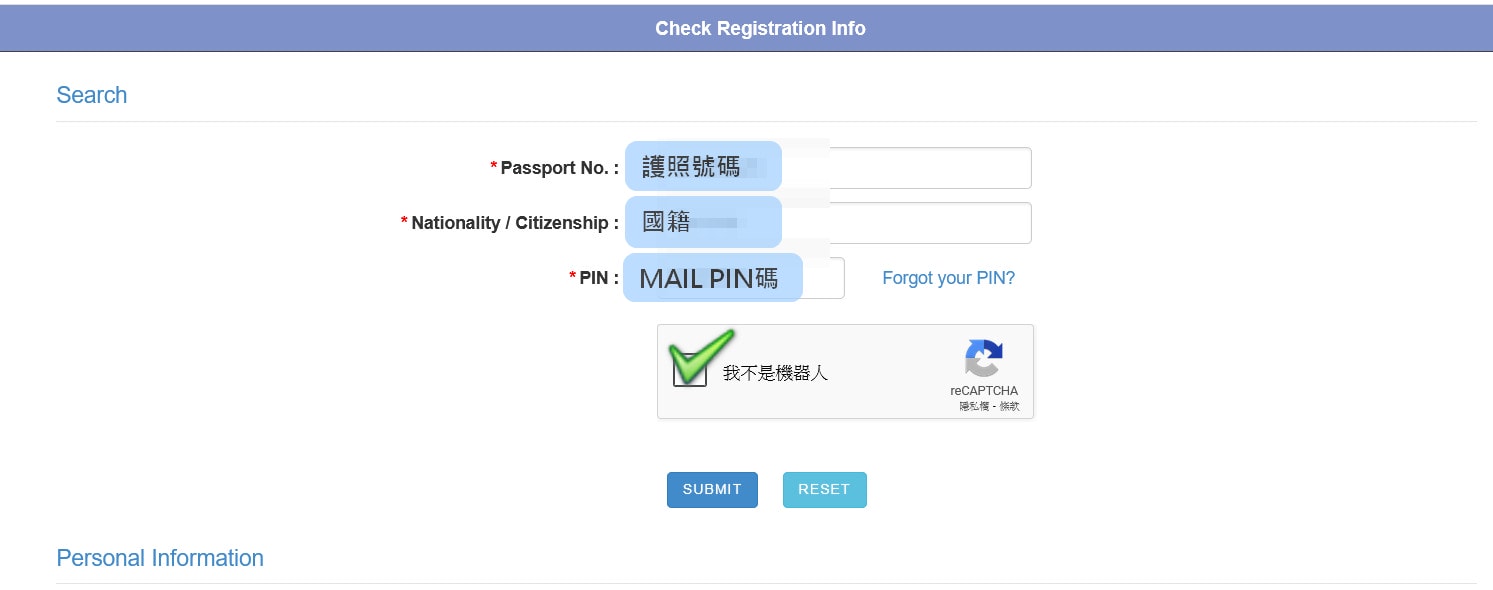1493x590 pixels.
Task: Click the RESET button
Action: click(824, 490)
